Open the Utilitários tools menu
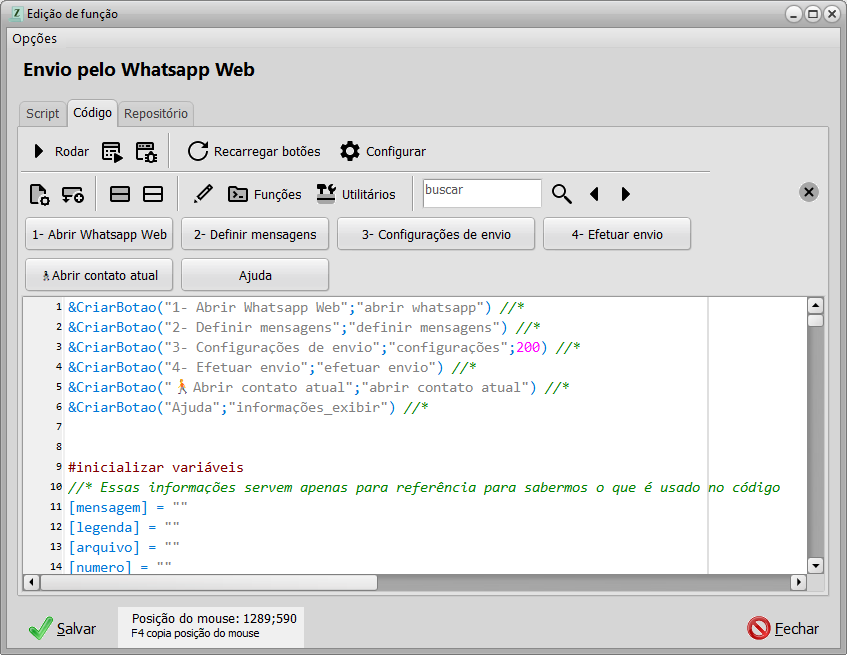Screen dimensions: 847x655 click(356, 194)
